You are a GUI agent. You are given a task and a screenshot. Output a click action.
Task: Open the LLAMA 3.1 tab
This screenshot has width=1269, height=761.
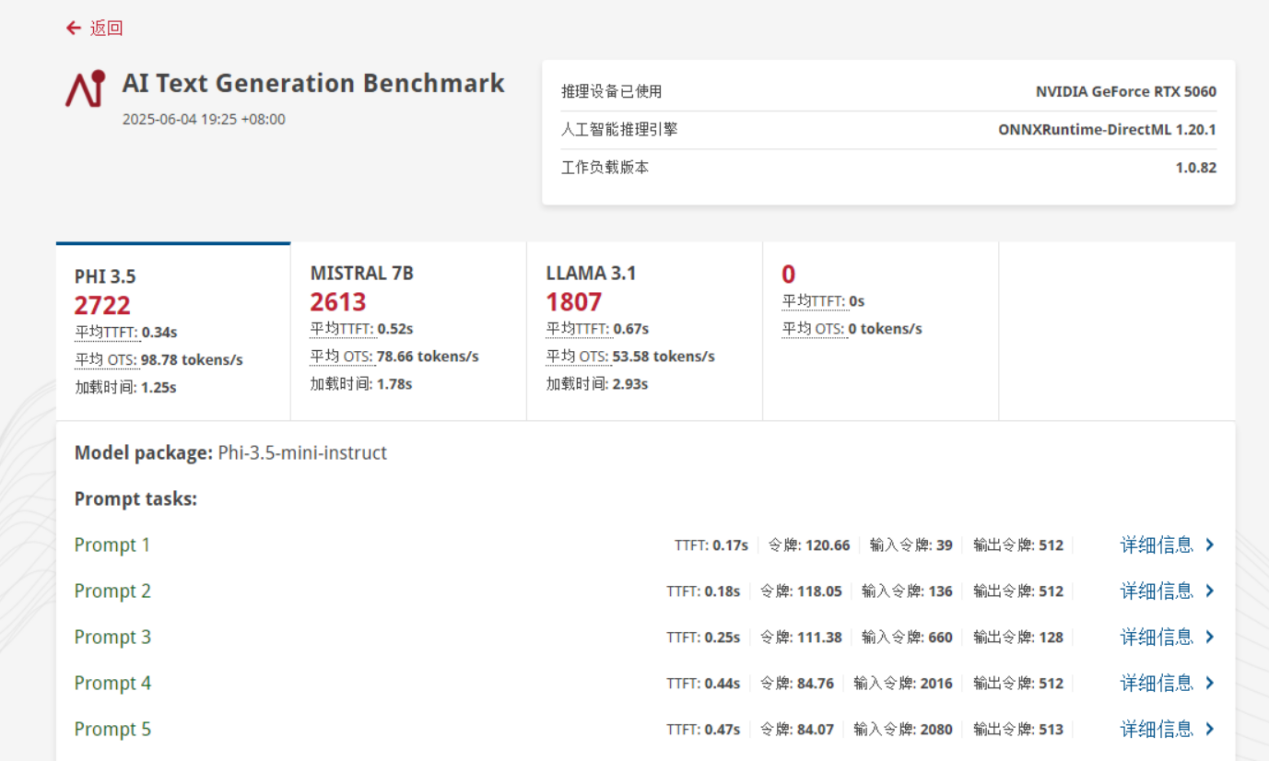point(644,331)
